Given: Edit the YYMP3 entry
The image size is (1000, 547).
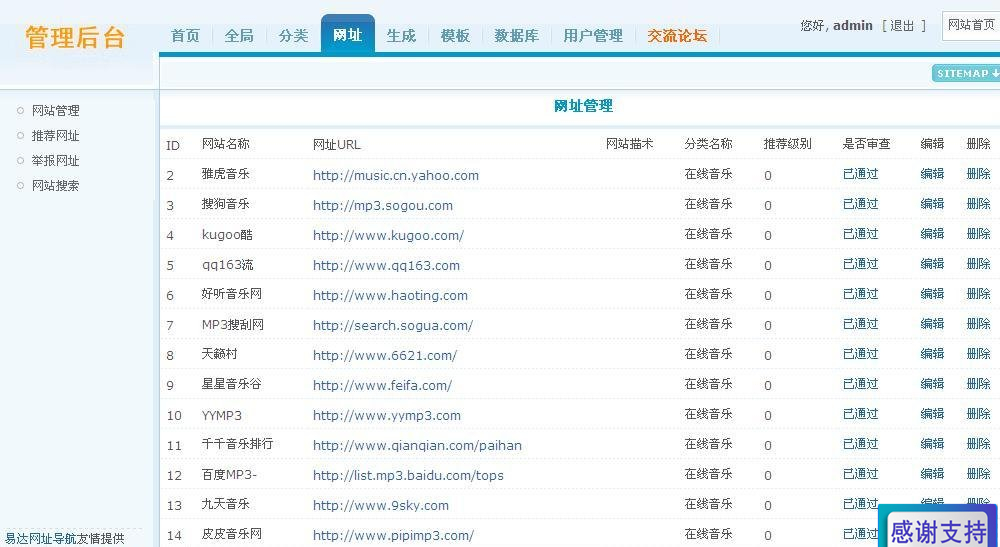Looking at the screenshot, I should tap(932, 413).
